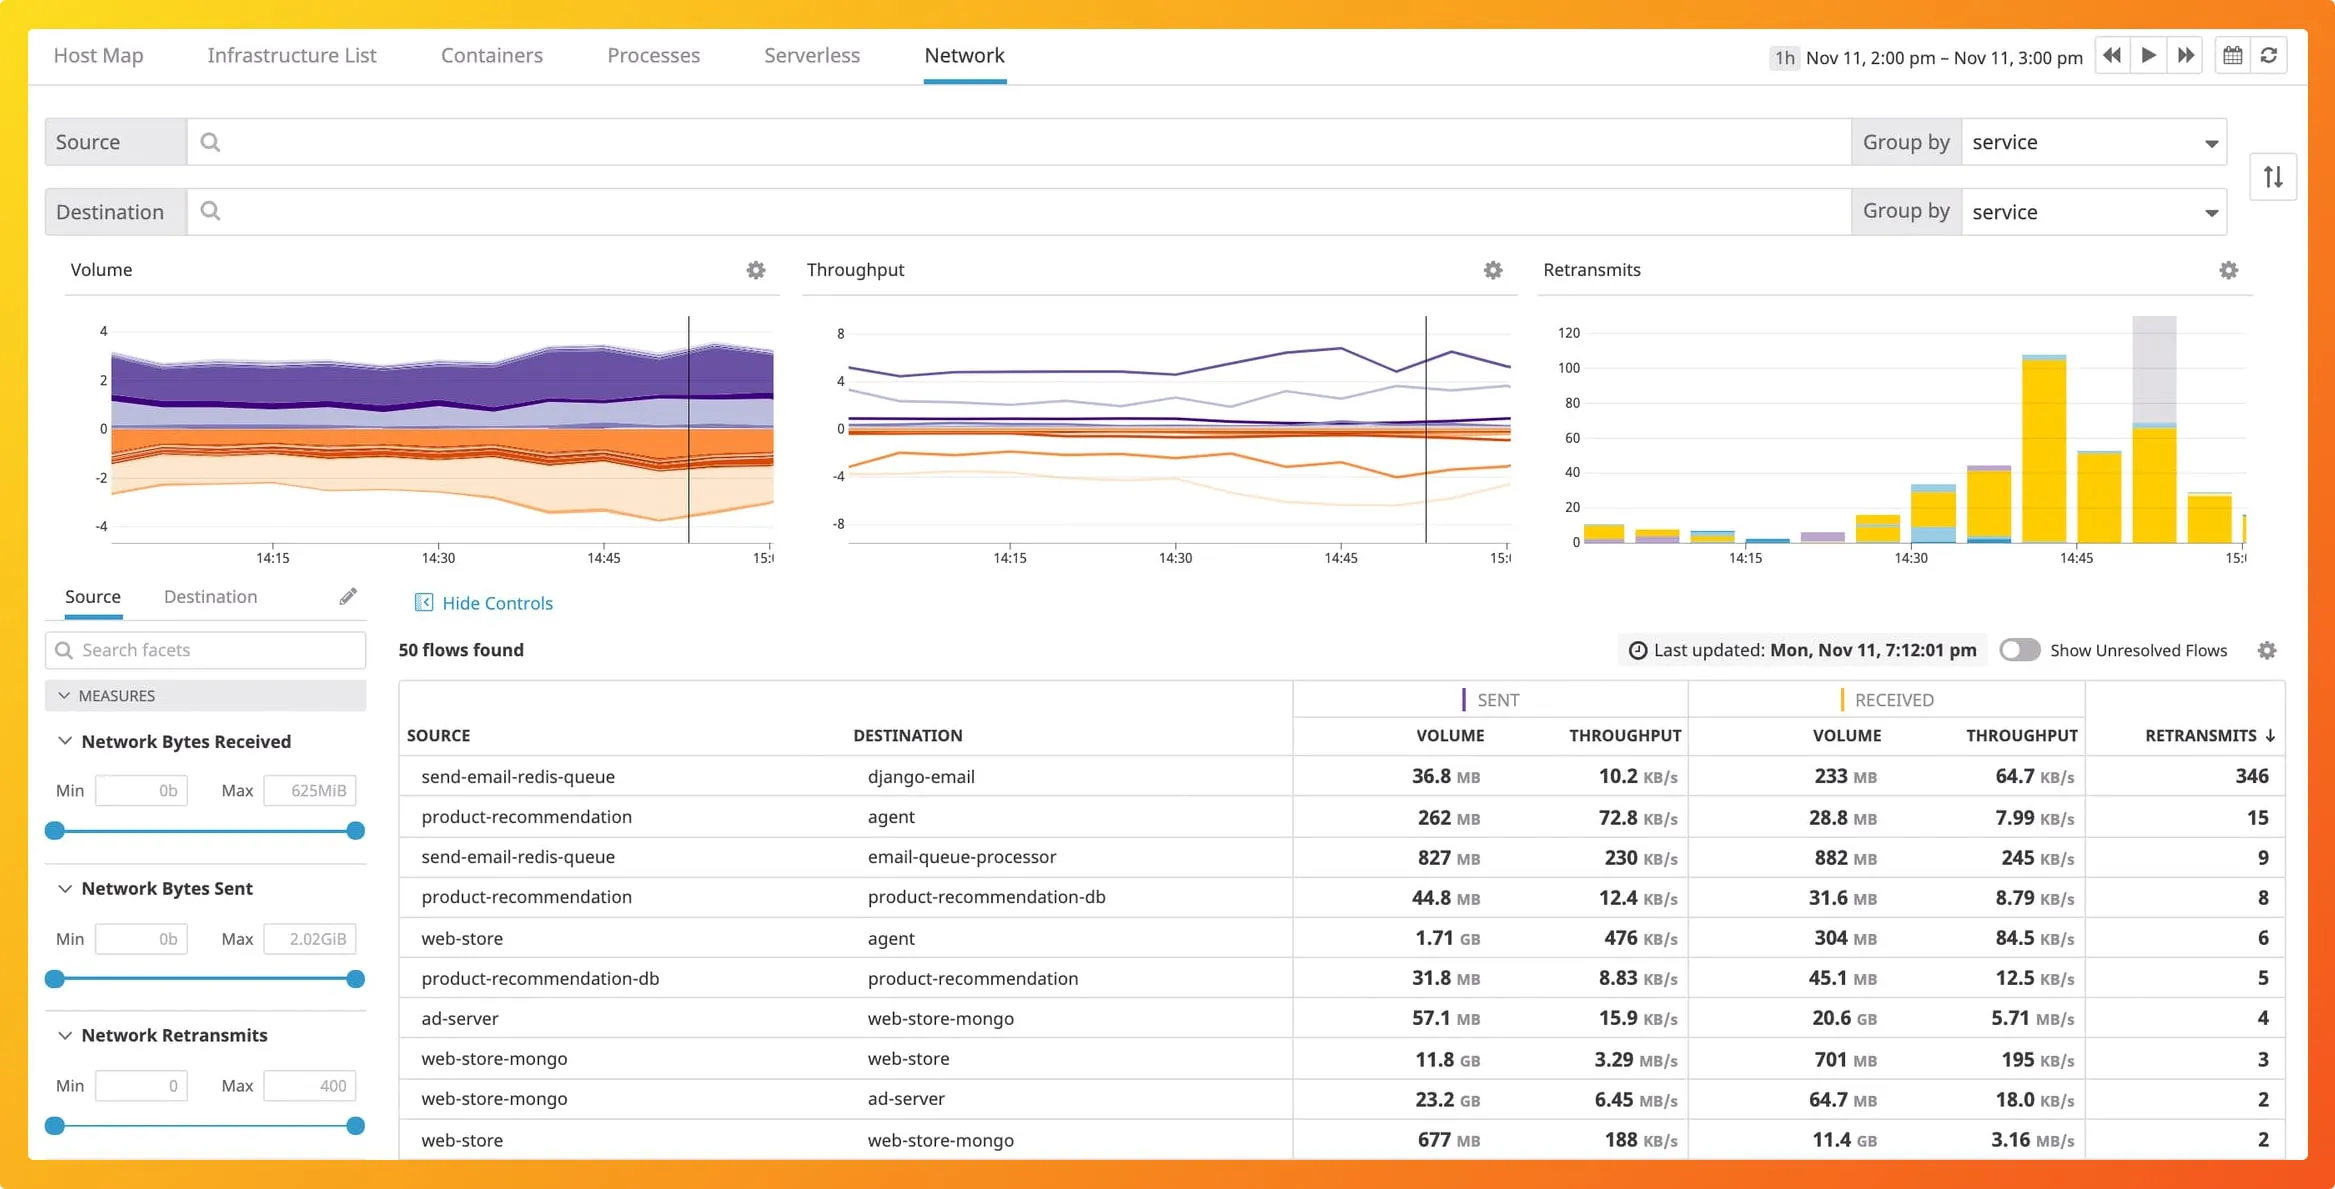This screenshot has width=2335, height=1189.
Task: Click the product-recommendation-db source cell
Action: click(x=540, y=978)
